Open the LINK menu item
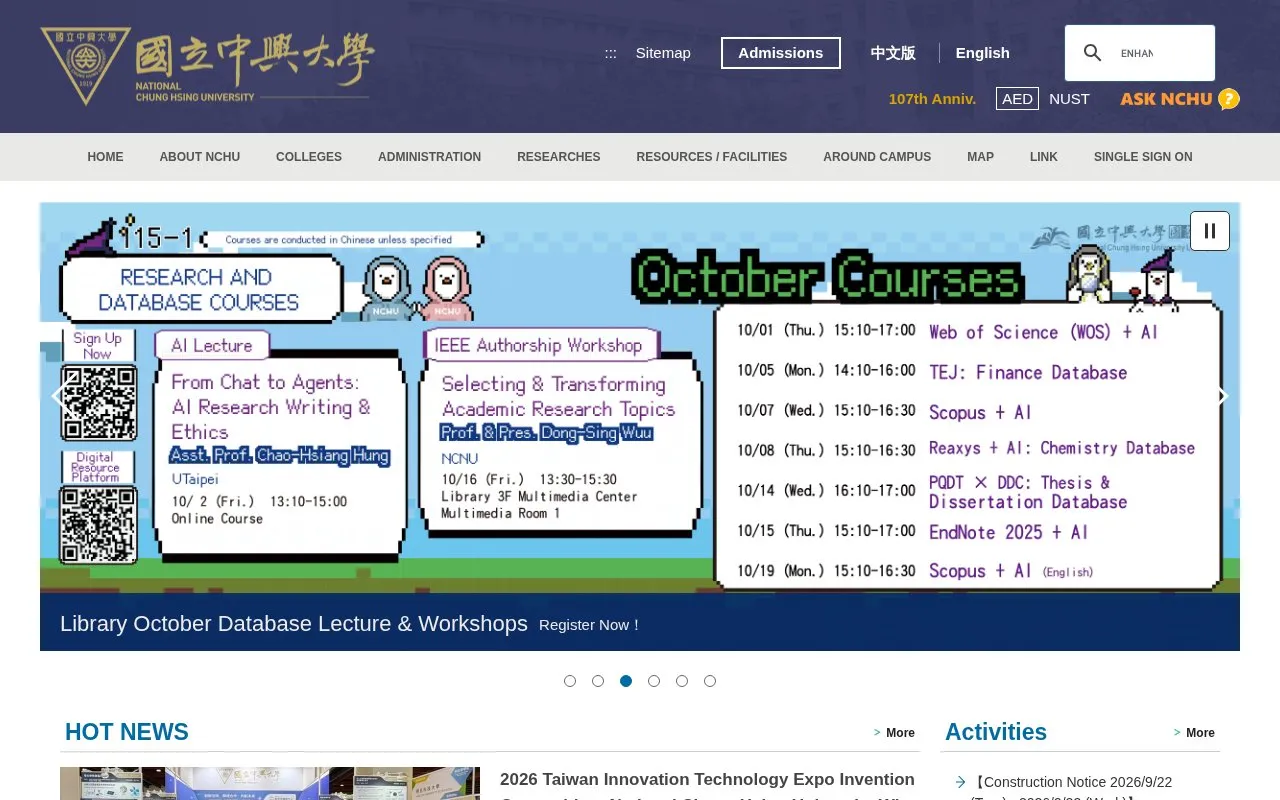1280x800 pixels. point(1044,157)
